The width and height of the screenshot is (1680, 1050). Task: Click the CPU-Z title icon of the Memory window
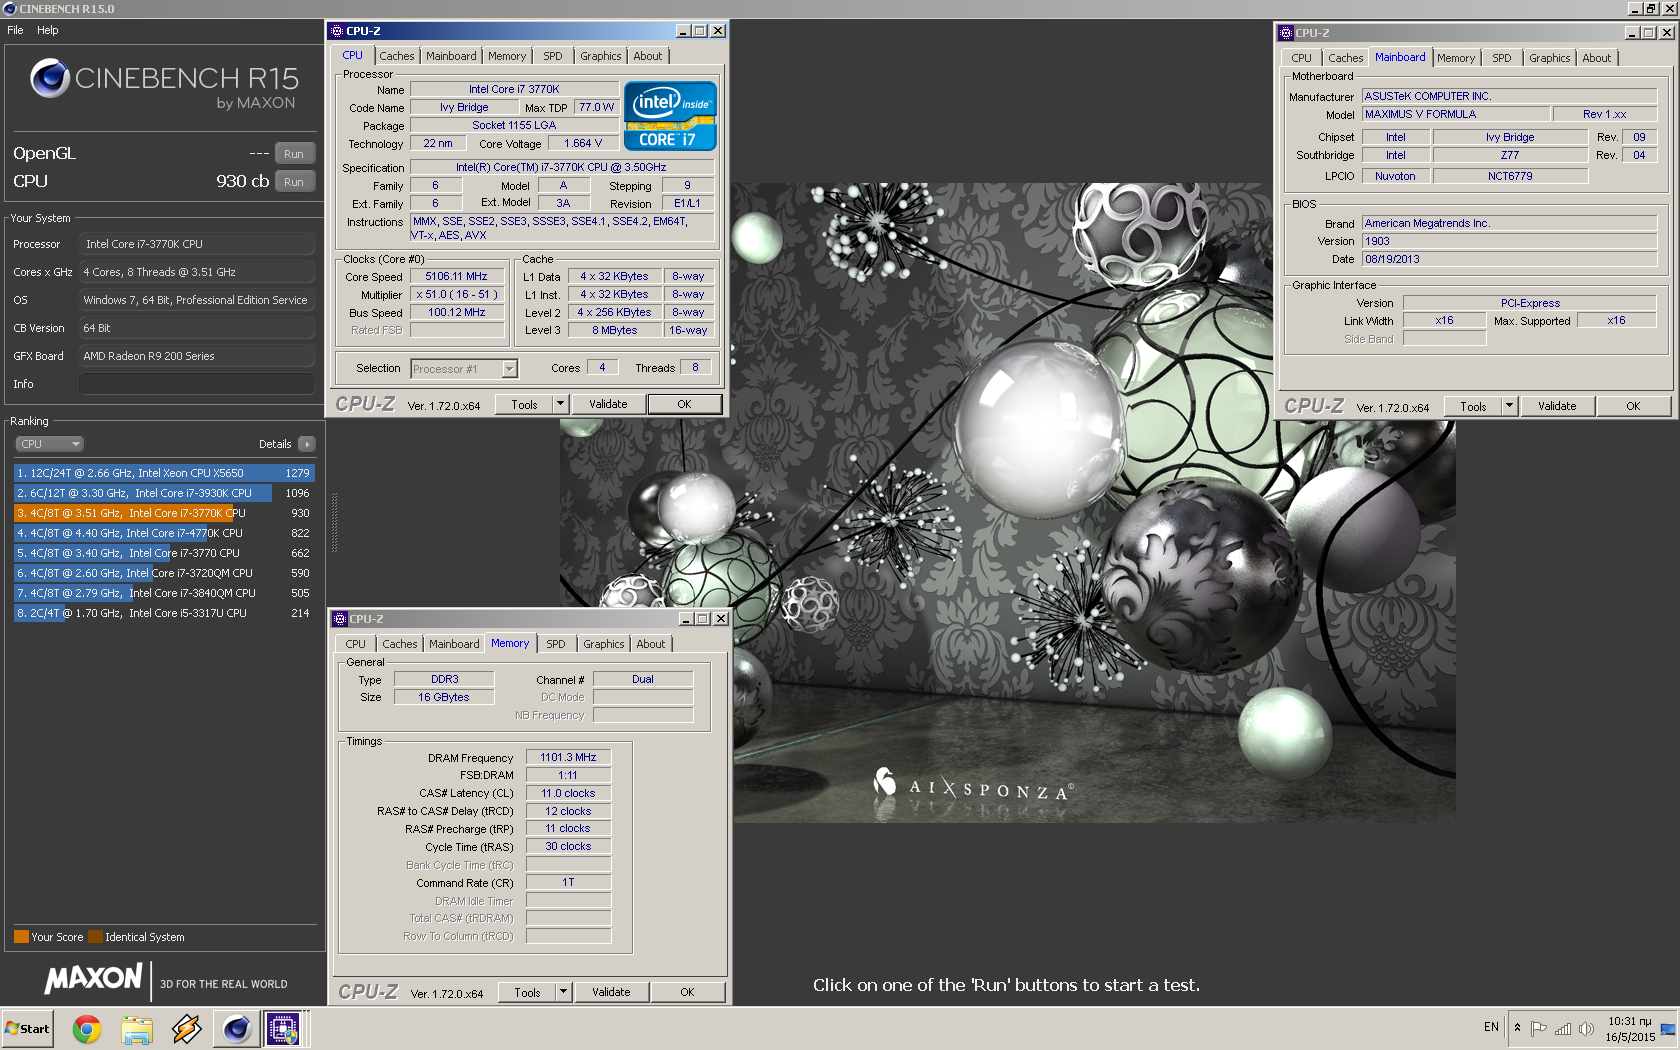(x=340, y=619)
